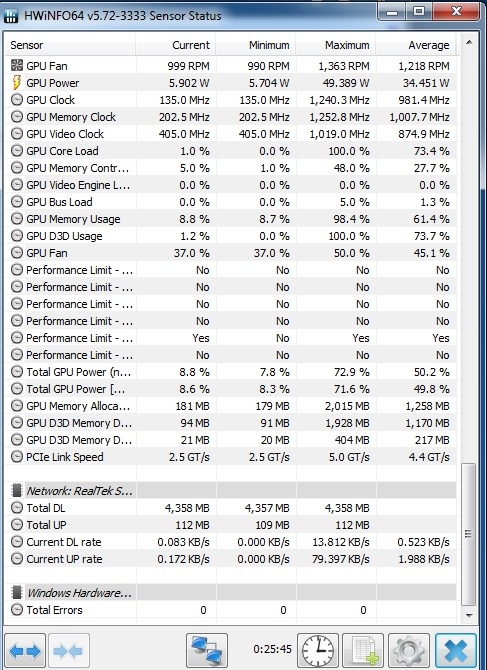Click the GPU Fan RPM fan icon
The image size is (487, 670).
pyautogui.click(x=17, y=65)
